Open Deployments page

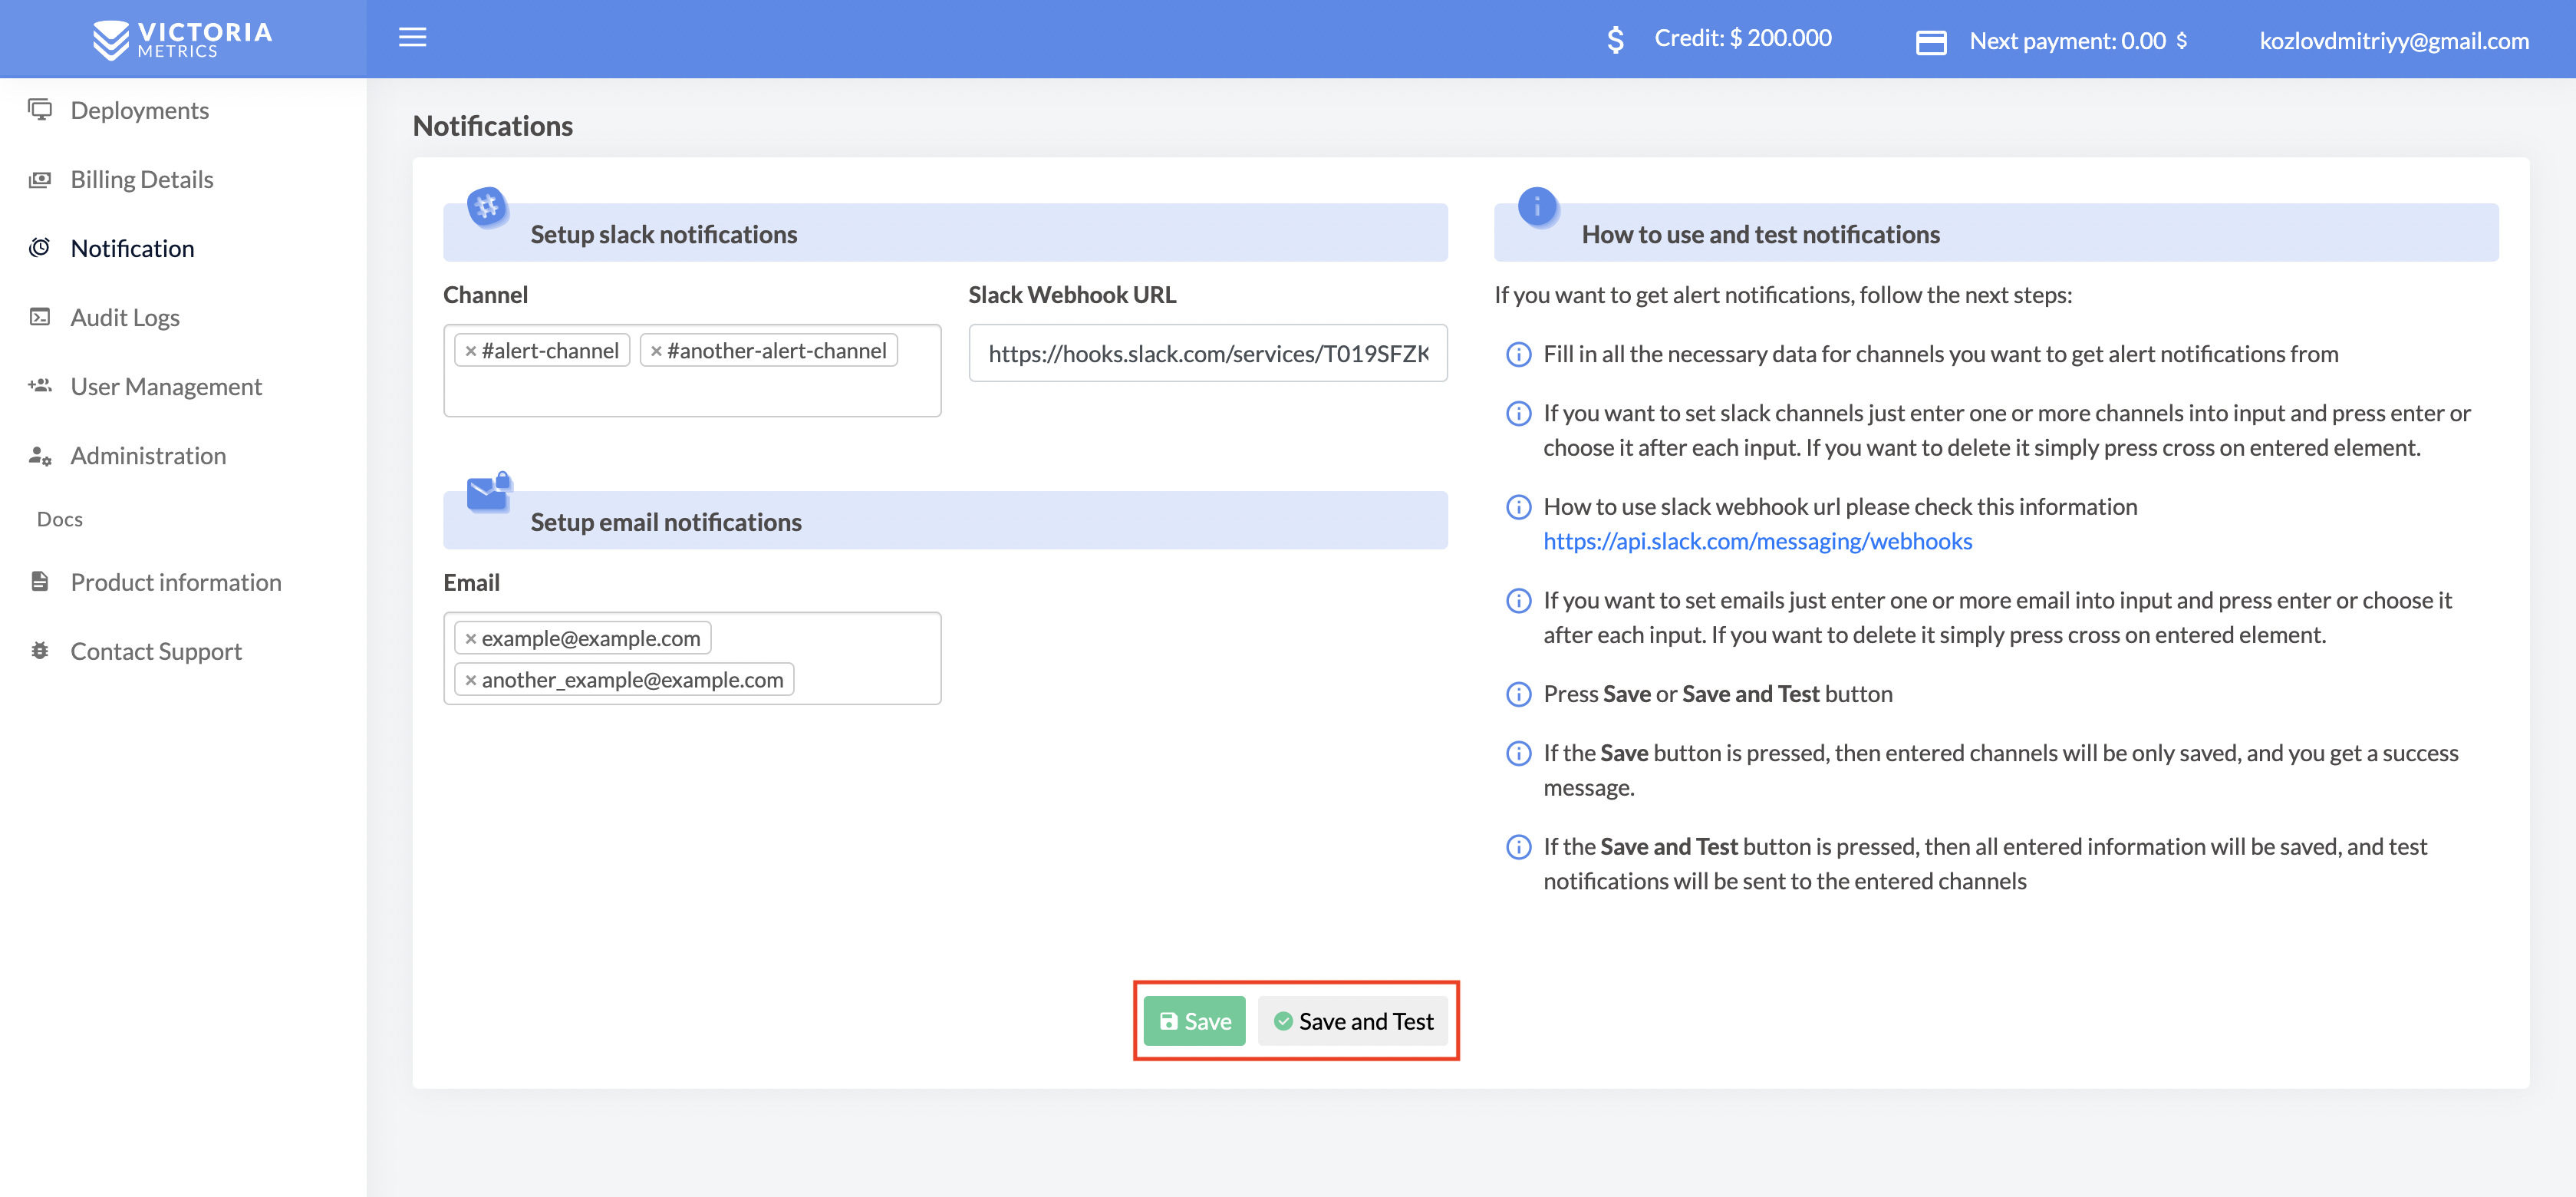click(139, 110)
